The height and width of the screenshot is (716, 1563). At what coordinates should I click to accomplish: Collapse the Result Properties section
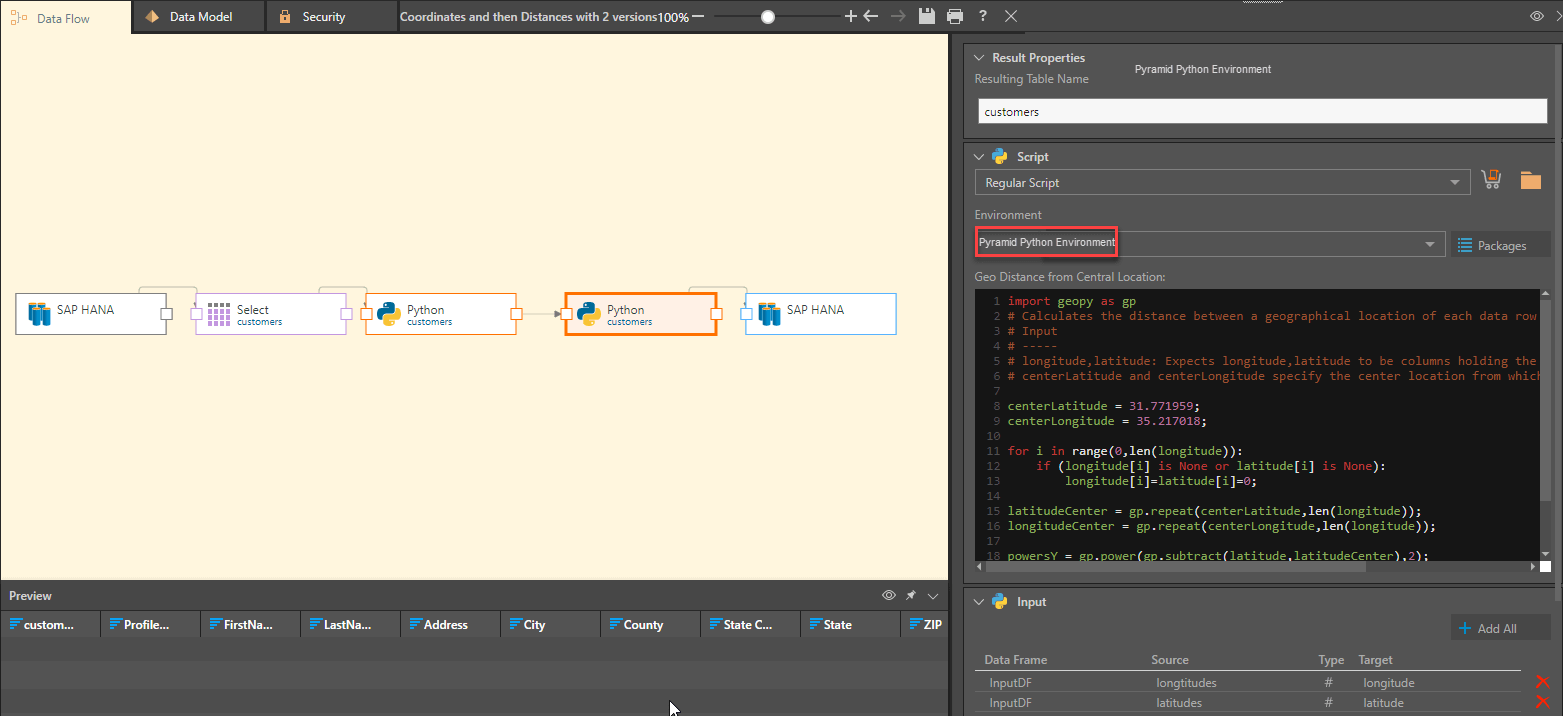[978, 58]
